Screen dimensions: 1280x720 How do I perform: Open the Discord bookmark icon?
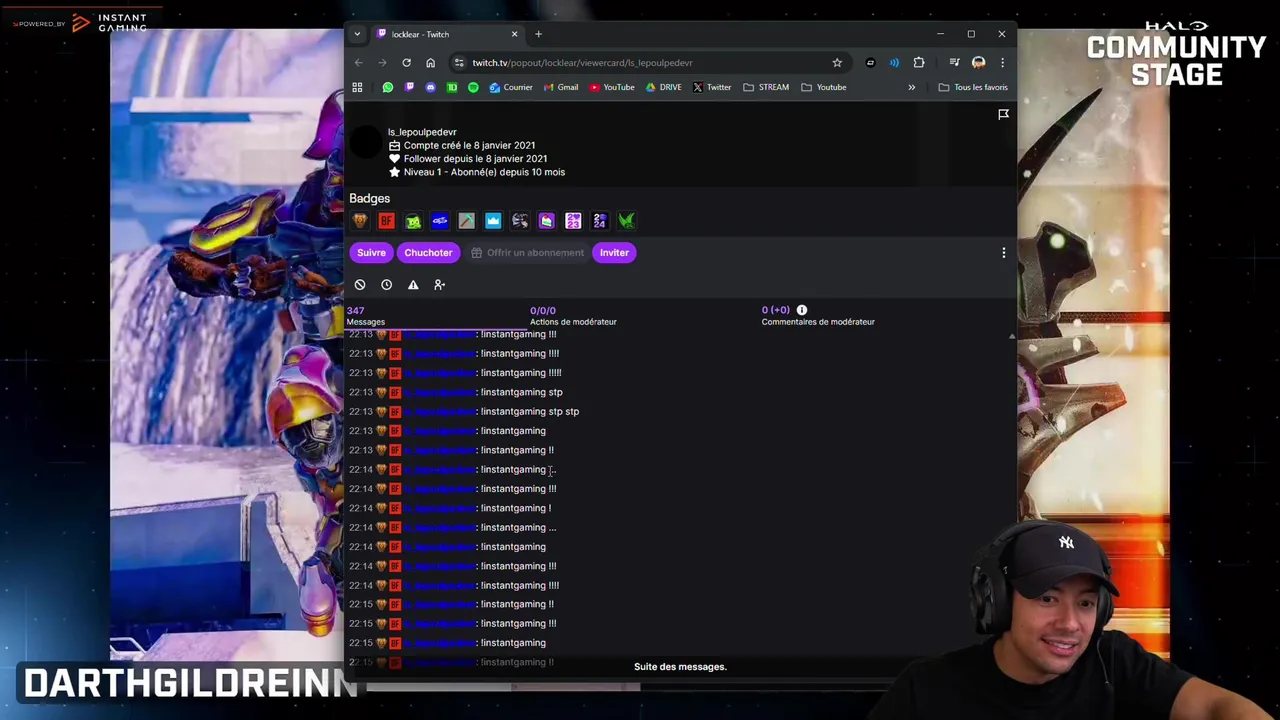[431, 88]
